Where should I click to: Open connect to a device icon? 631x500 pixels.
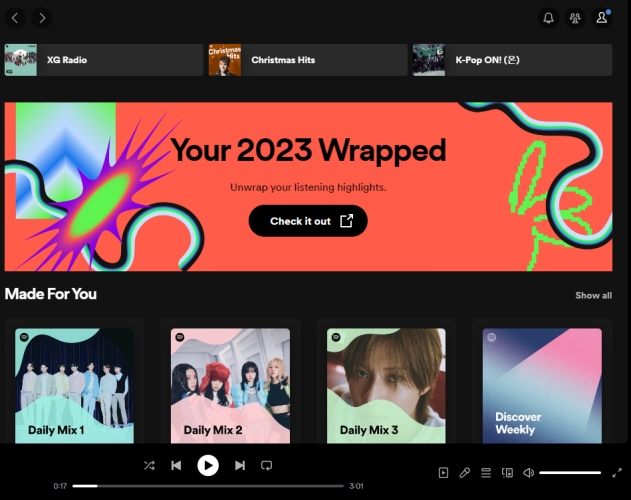point(507,473)
